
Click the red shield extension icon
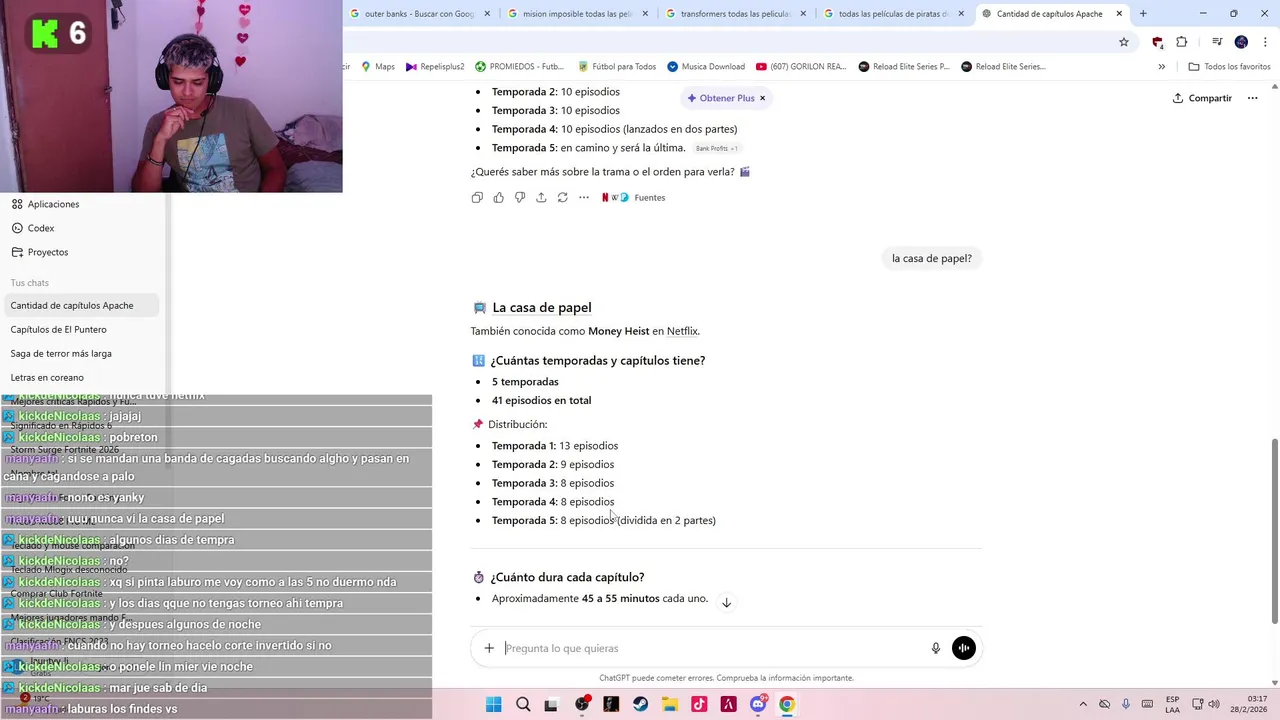[x=1157, y=42]
